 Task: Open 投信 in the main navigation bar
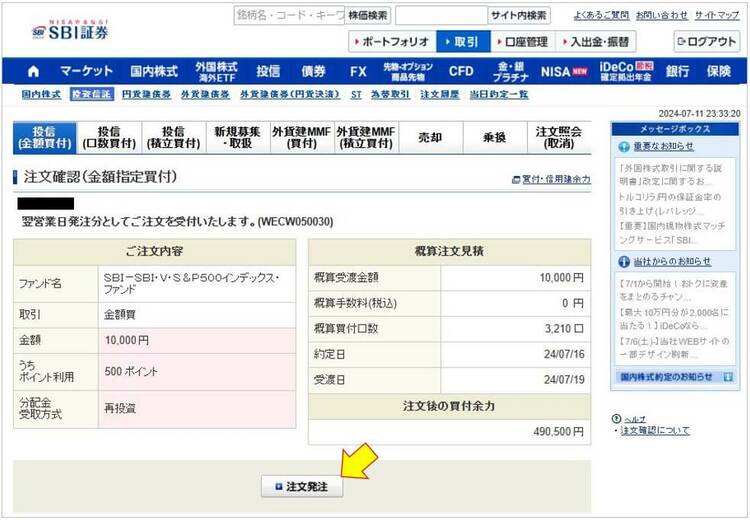tap(268, 71)
